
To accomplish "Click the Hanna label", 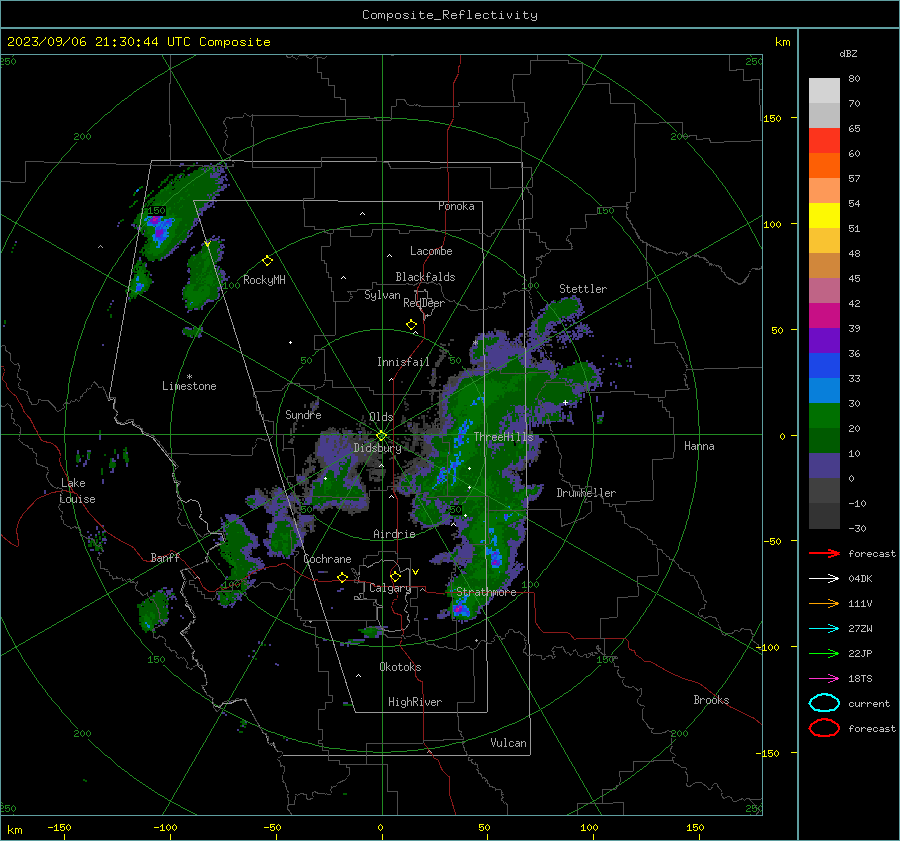I will 699,446.
